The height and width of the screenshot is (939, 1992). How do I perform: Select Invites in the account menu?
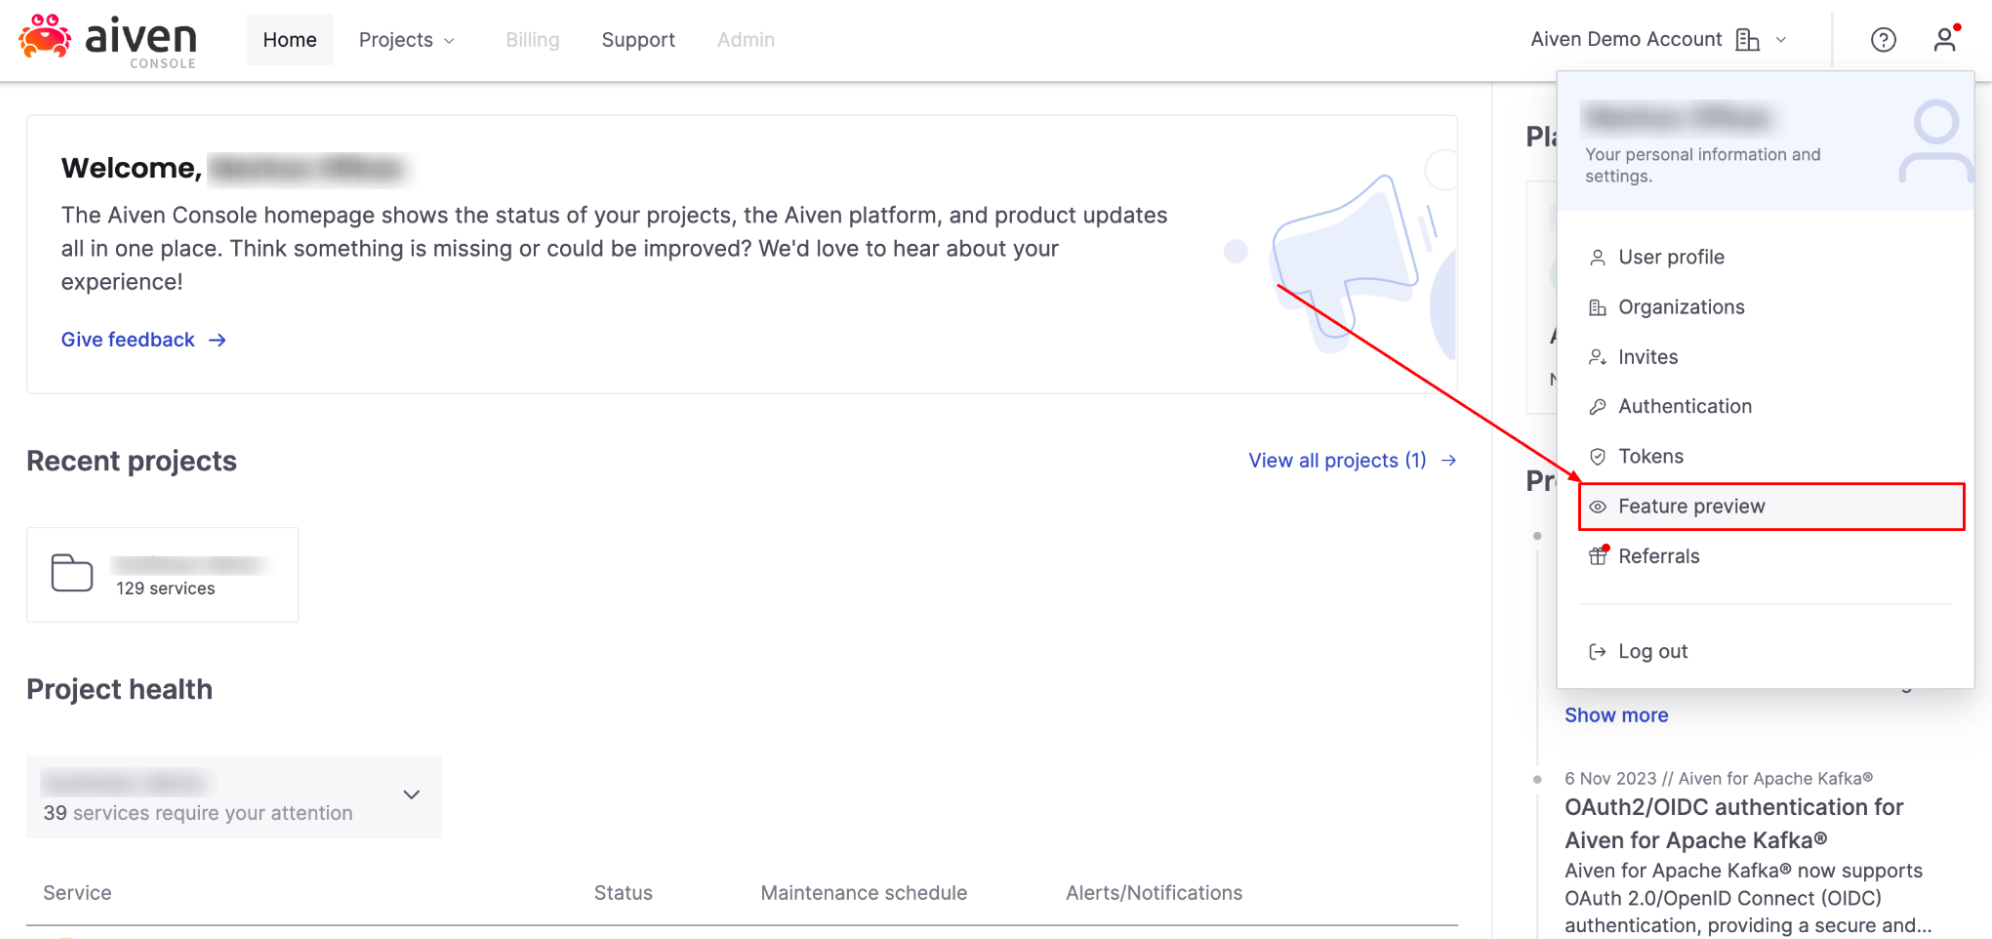[1646, 356]
